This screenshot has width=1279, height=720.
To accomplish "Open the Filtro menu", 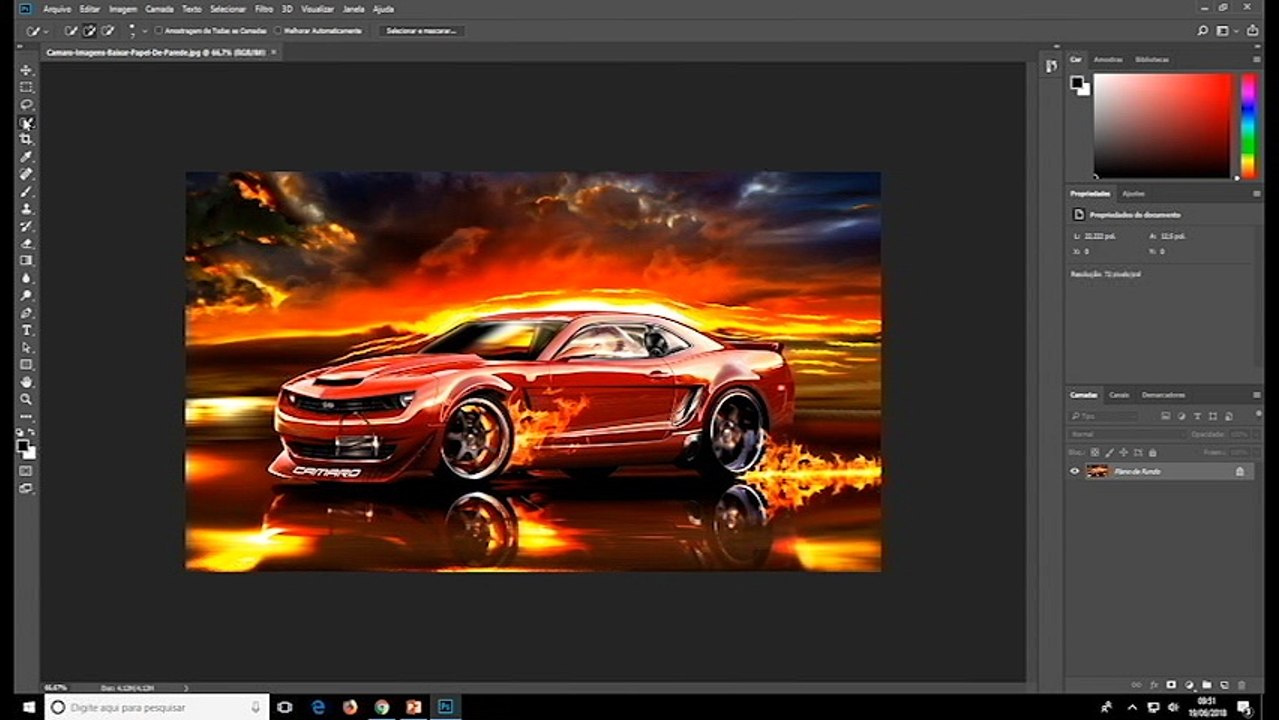I will pyautogui.click(x=264, y=8).
